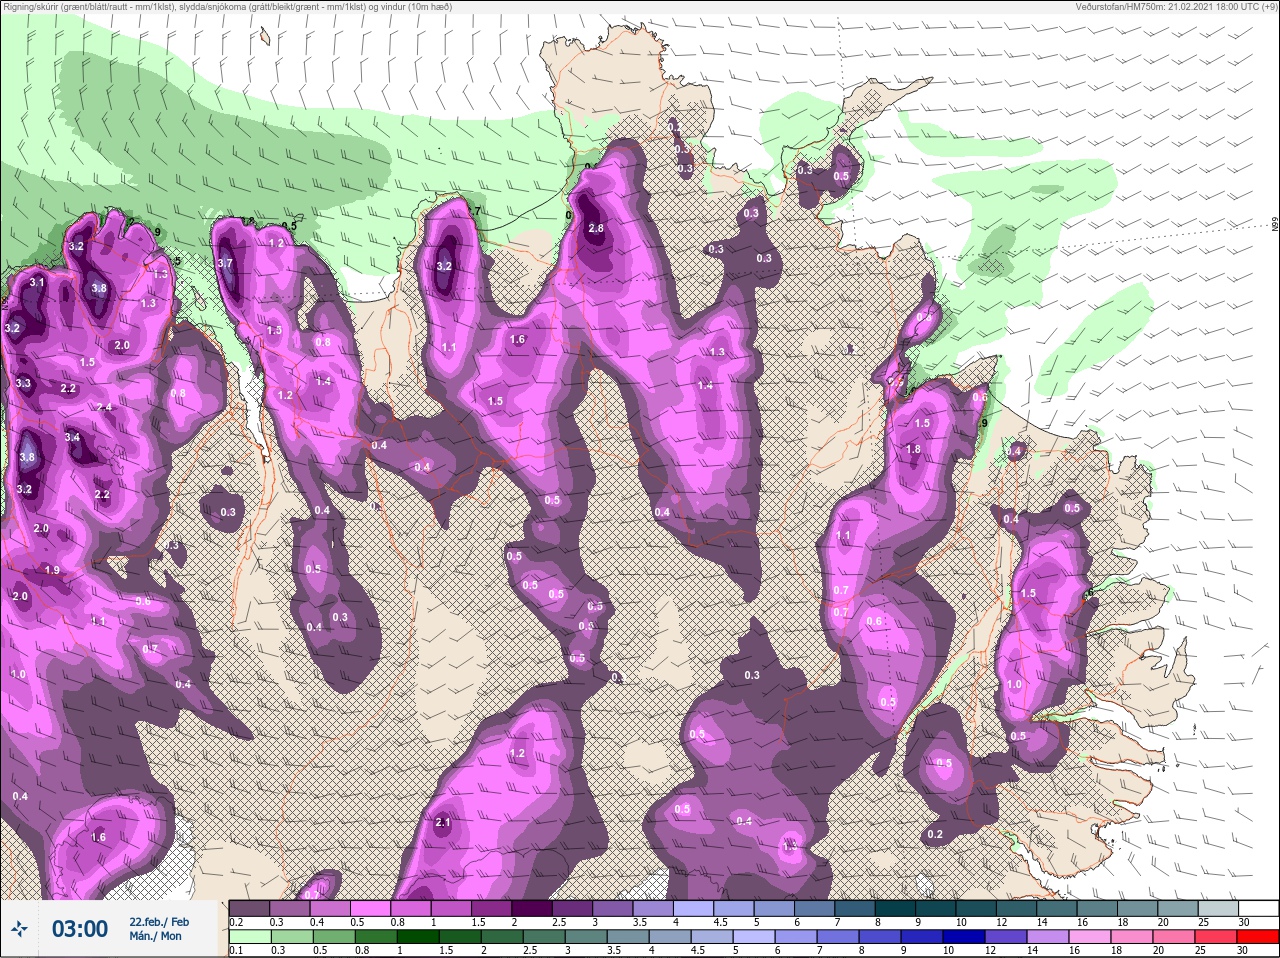
Task: Click the 3.3 precipitation value on map
Action: click(x=24, y=384)
